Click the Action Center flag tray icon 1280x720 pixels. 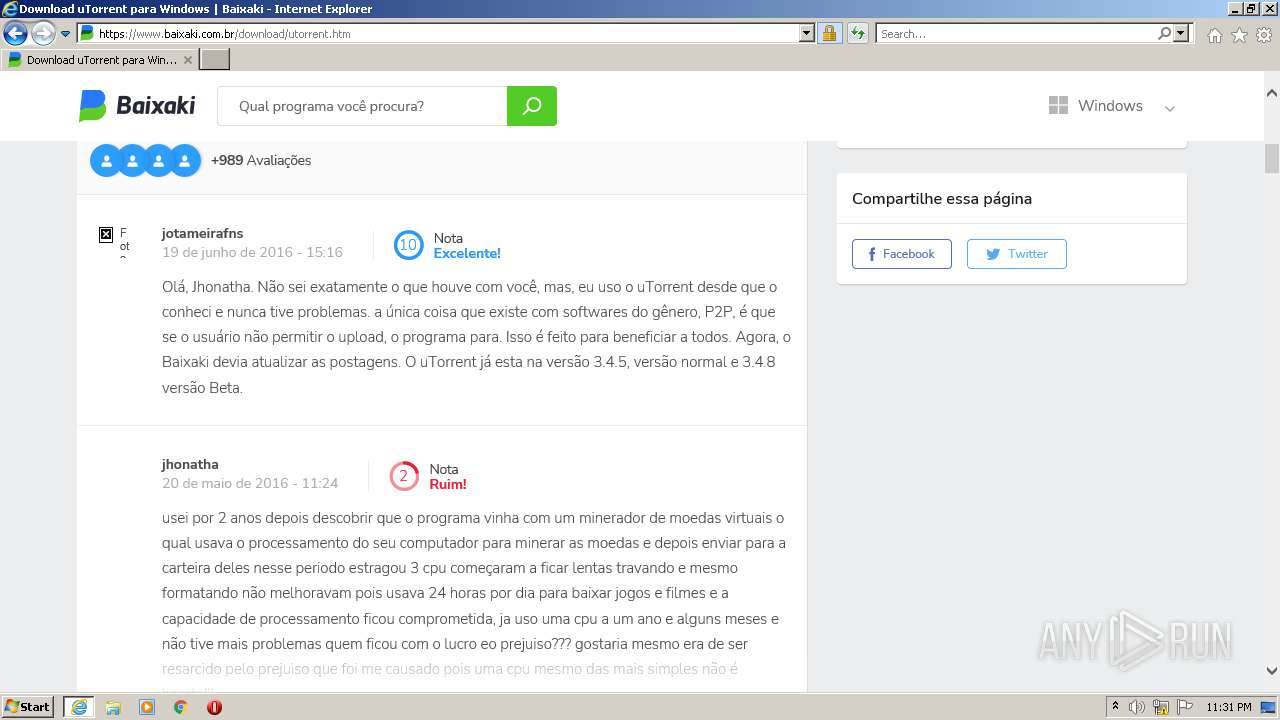point(1184,707)
